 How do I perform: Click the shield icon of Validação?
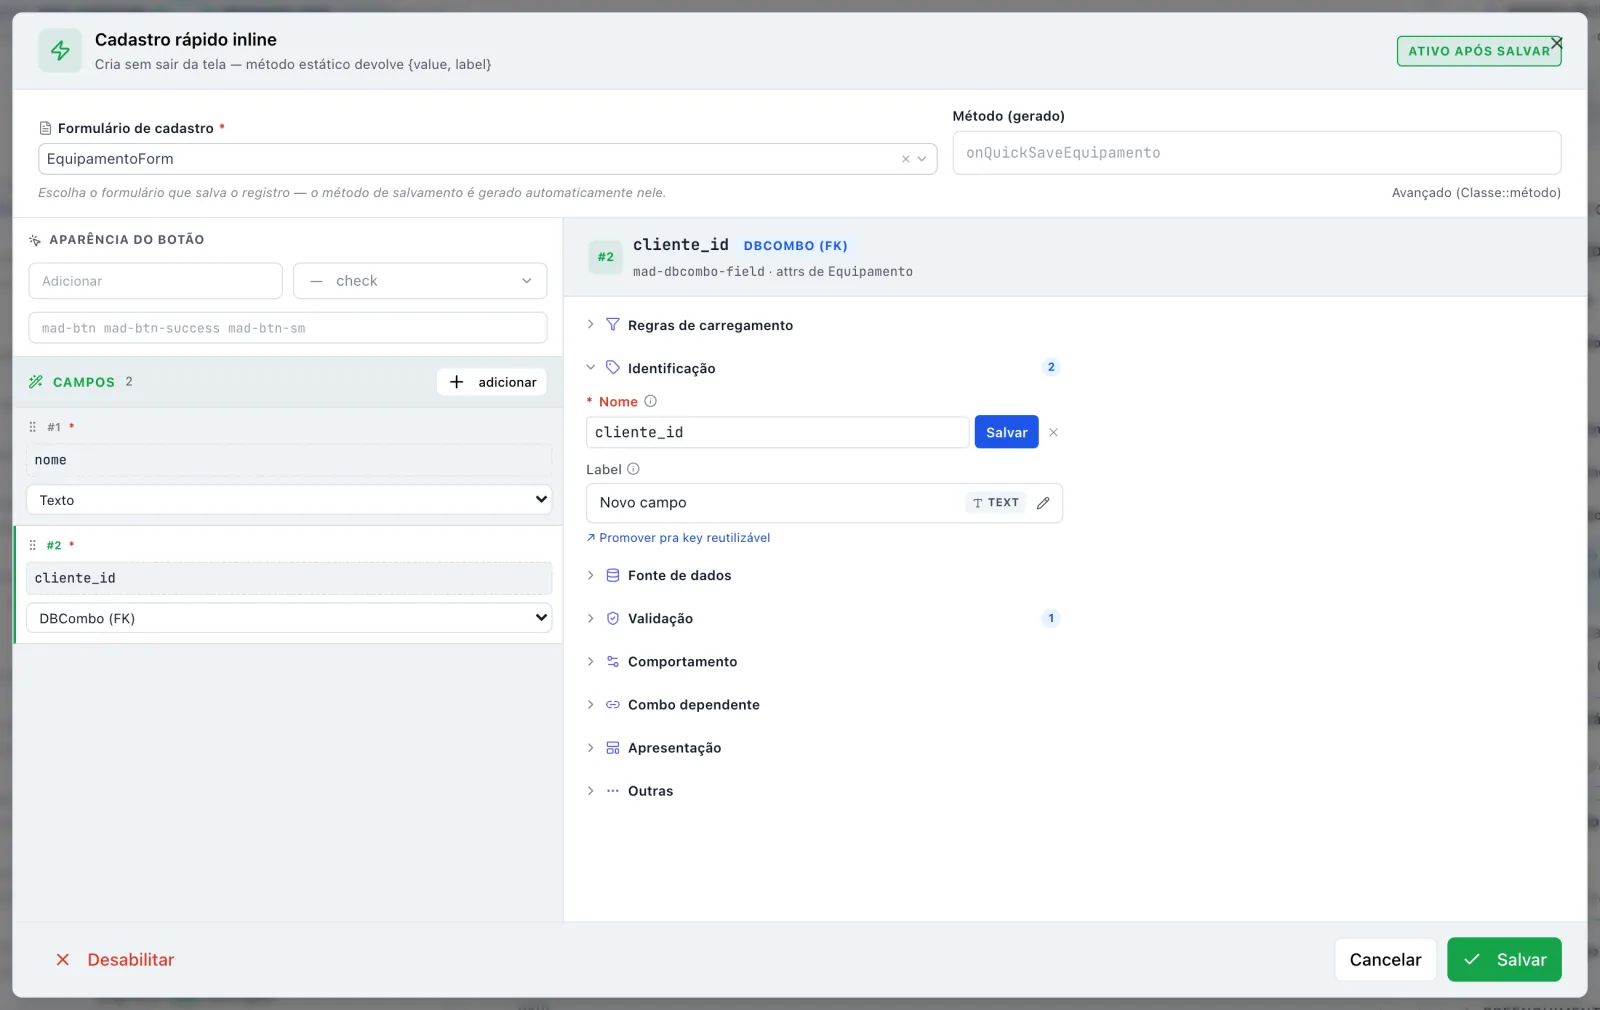(x=613, y=618)
